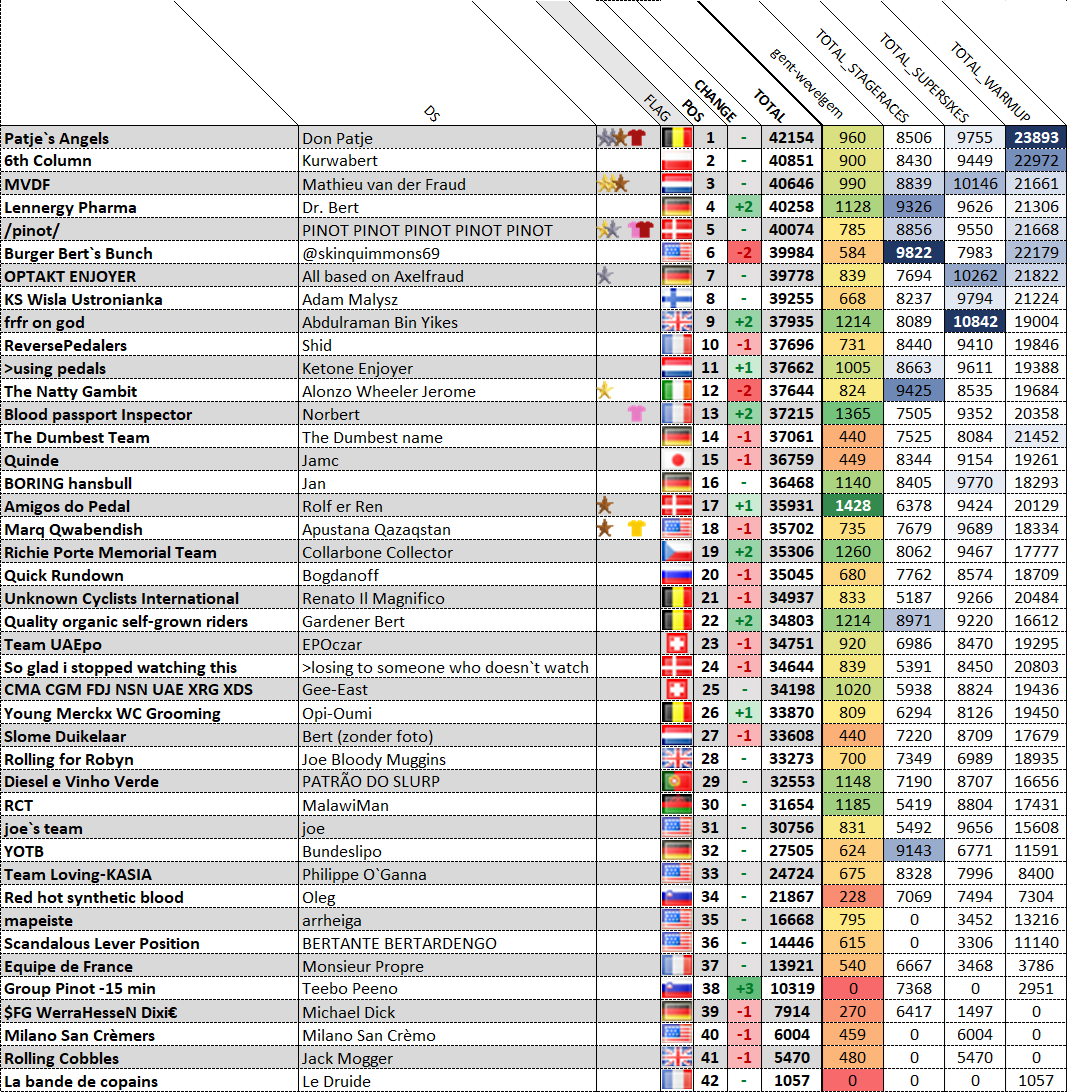This screenshot has width=1067, height=1092.
Task: Click the Japanese flag in Quinde row
Action: [677, 459]
